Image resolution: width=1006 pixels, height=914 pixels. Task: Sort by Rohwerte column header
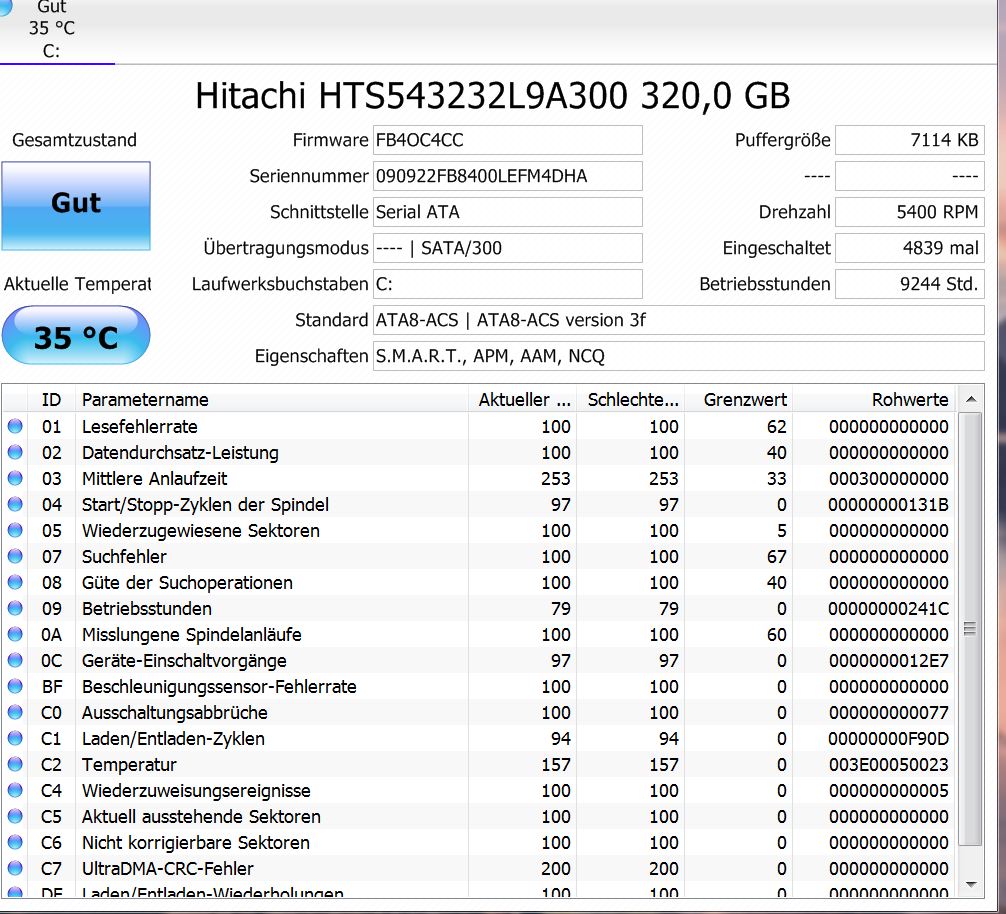click(874, 400)
